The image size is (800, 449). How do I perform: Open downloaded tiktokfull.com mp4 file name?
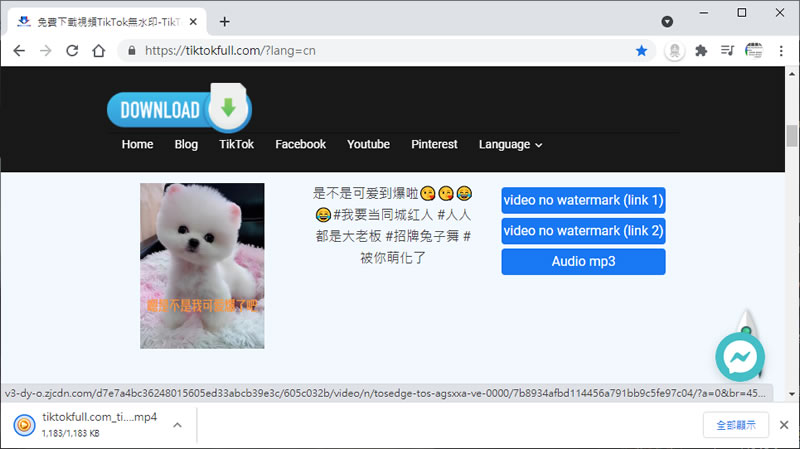click(99, 417)
